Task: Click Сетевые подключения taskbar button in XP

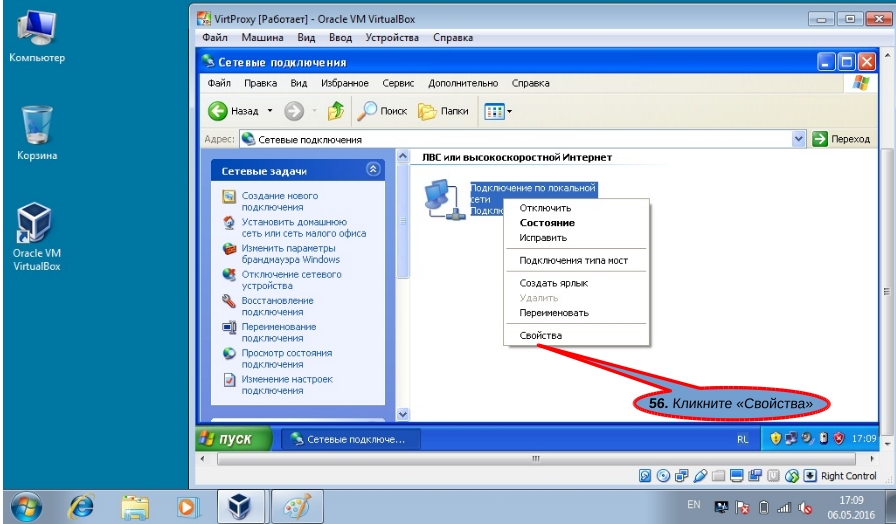Action: coord(351,439)
